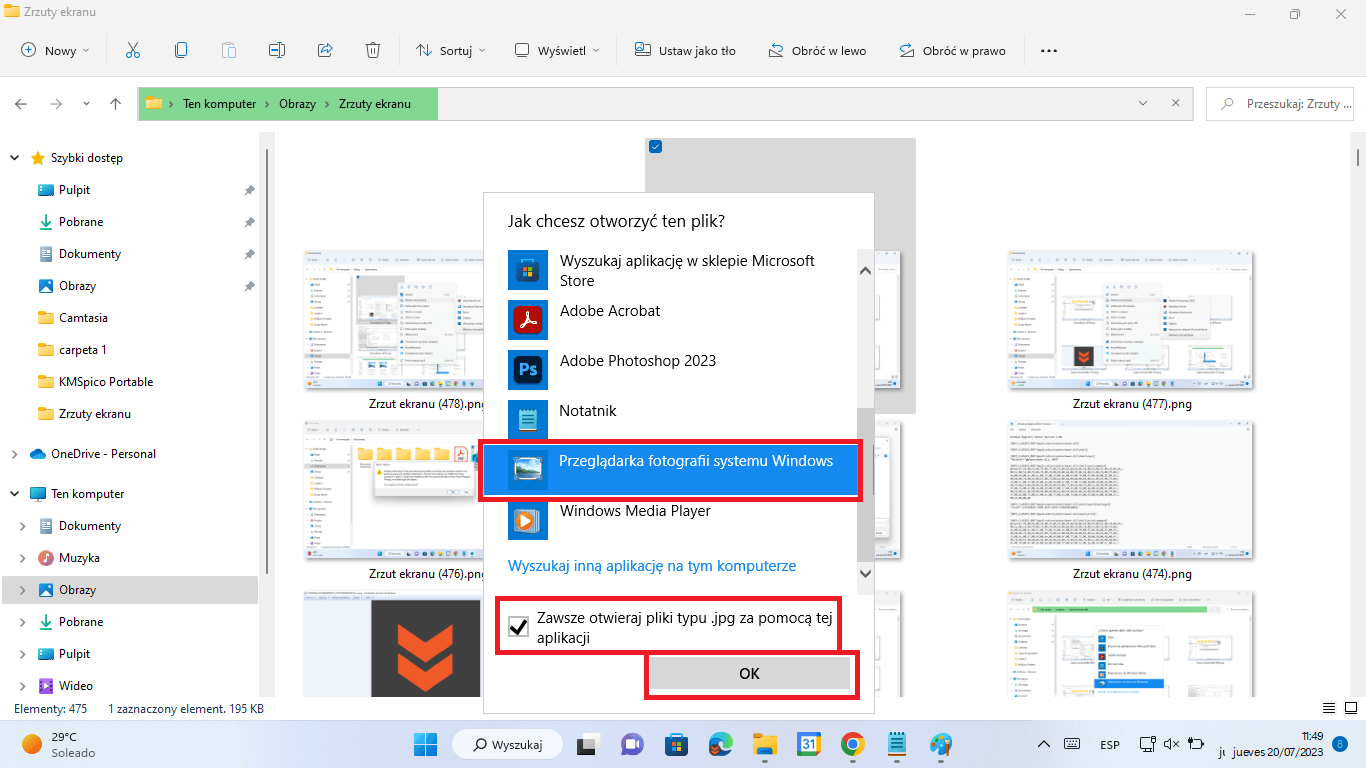Toggle the selected thumbnail's blue checkbox
The width and height of the screenshot is (1366, 768).
tap(656, 147)
